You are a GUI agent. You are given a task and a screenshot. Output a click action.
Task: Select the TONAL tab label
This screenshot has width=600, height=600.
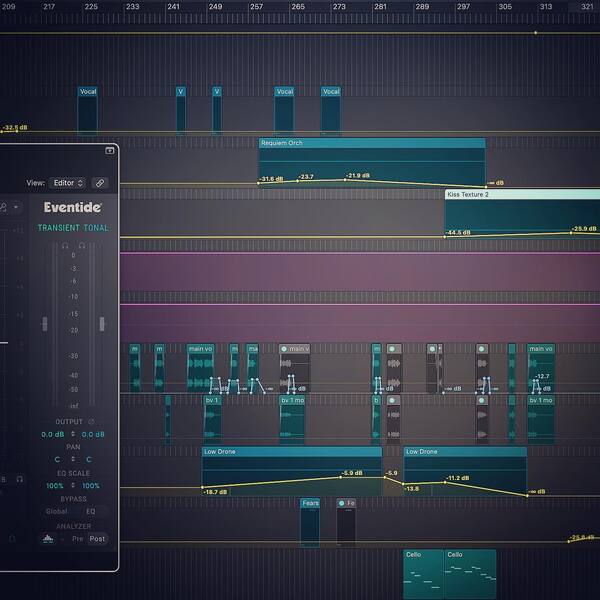tap(96, 228)
